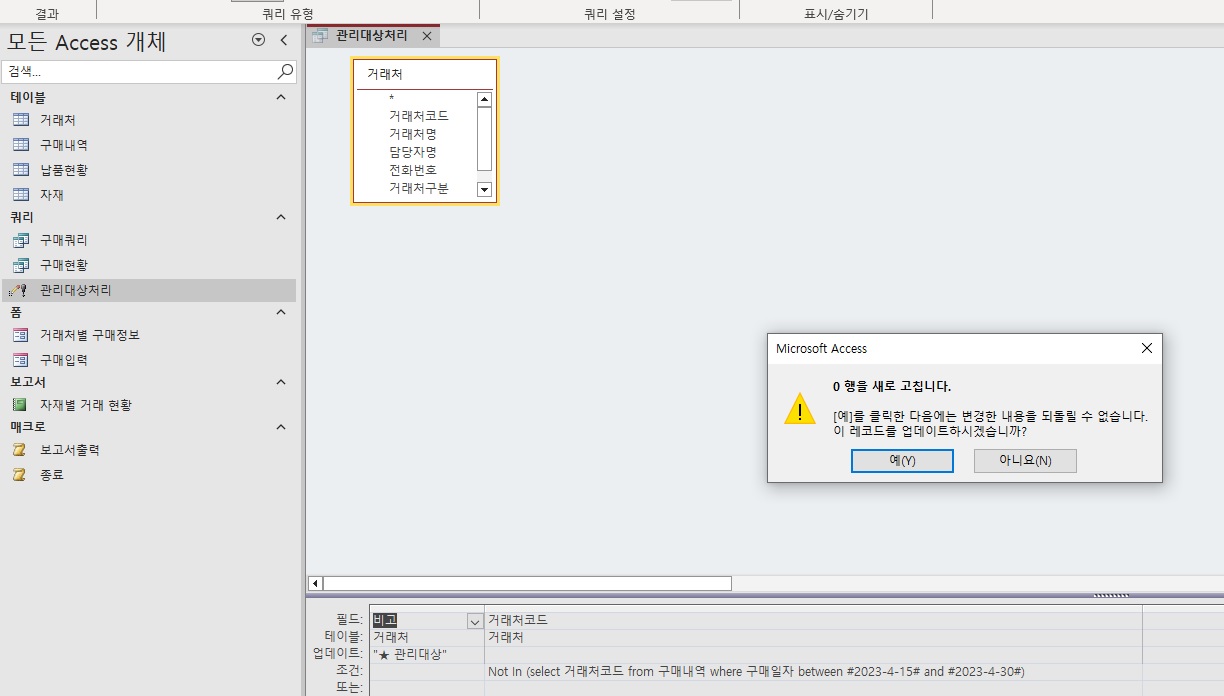Collapse the 매크로 group
This screenshot has height=696, width=1224.
coord(281,427)
